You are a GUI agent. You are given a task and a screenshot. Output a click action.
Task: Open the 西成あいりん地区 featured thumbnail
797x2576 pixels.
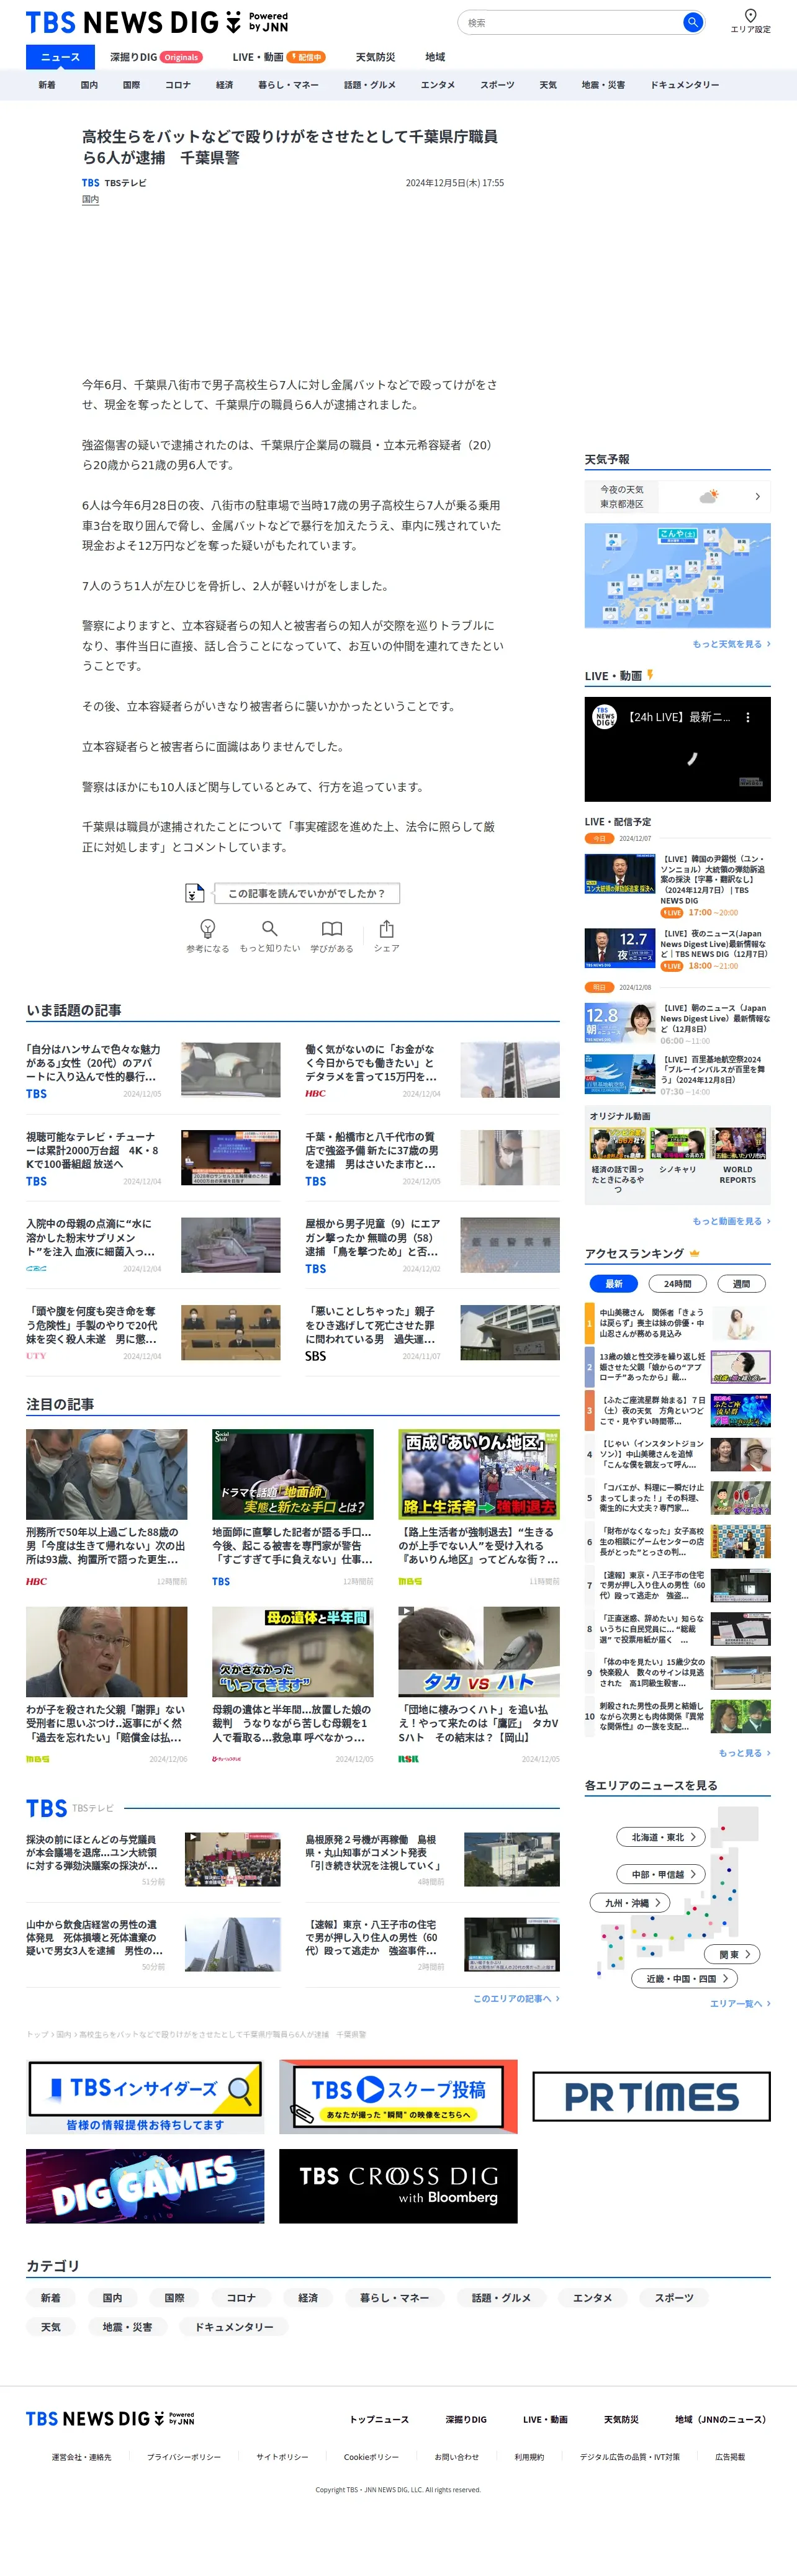point(478,1474)
